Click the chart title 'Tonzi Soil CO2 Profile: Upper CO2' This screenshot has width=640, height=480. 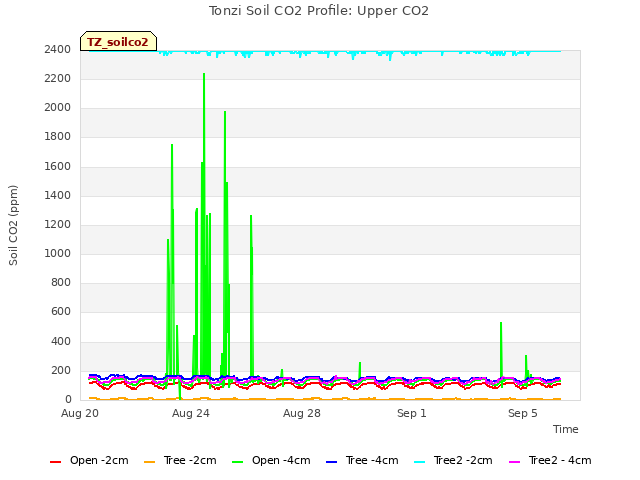[319, 11]
